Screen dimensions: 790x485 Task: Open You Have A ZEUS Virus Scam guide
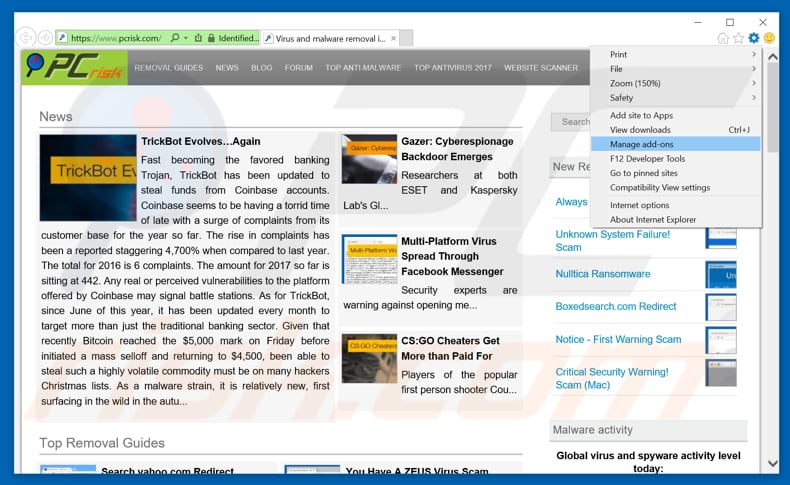point(417,471)
